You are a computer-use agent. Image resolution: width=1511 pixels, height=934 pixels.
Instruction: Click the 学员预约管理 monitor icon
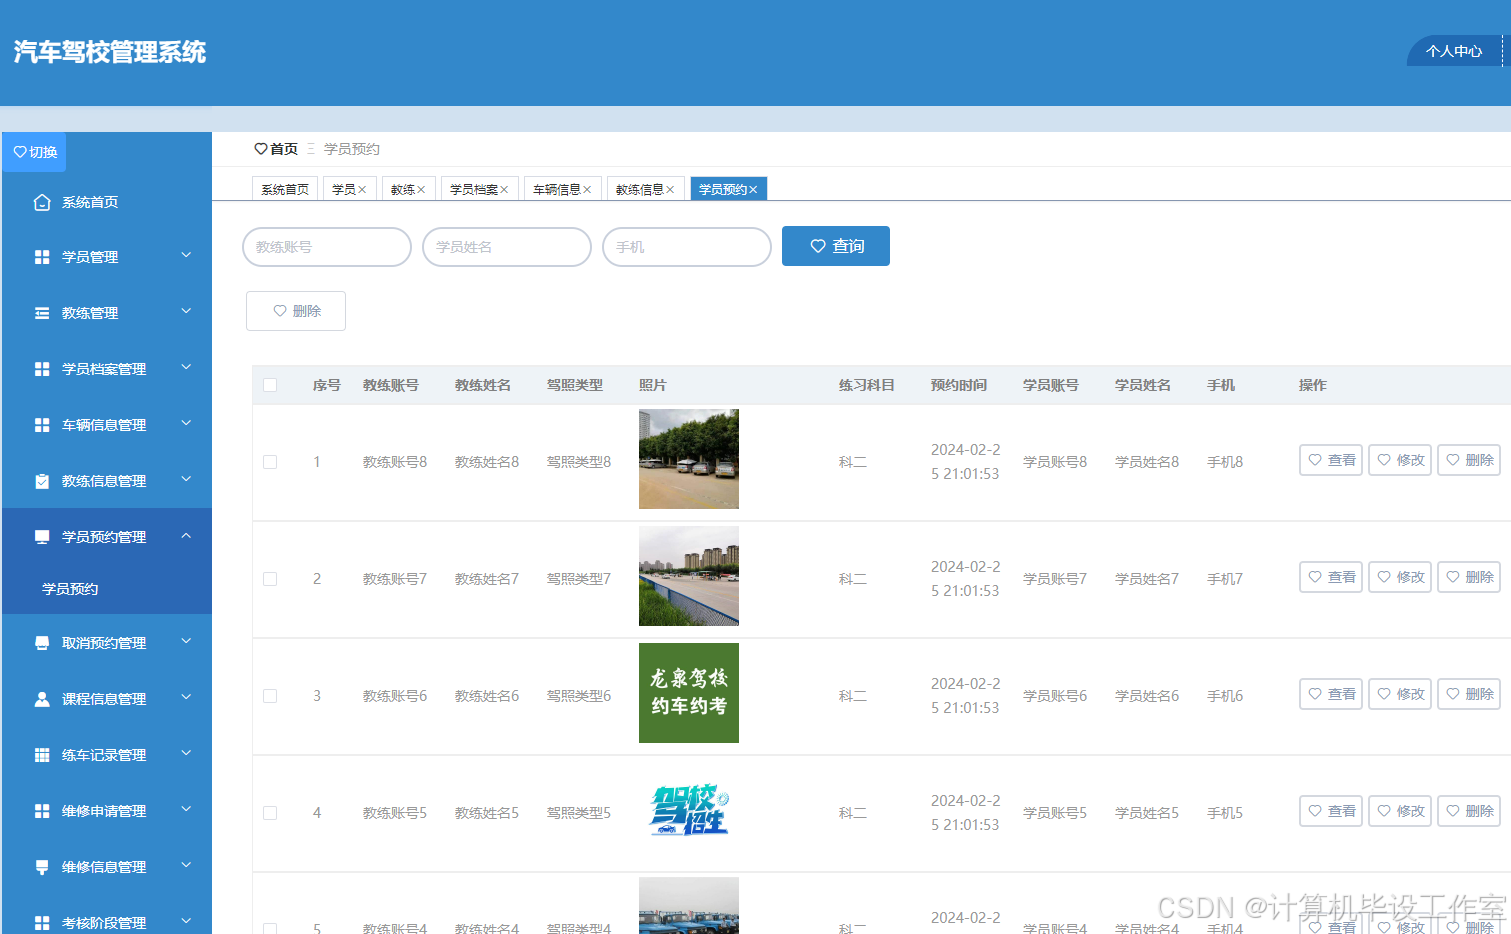pyautogui.click(x=42, y=537)
